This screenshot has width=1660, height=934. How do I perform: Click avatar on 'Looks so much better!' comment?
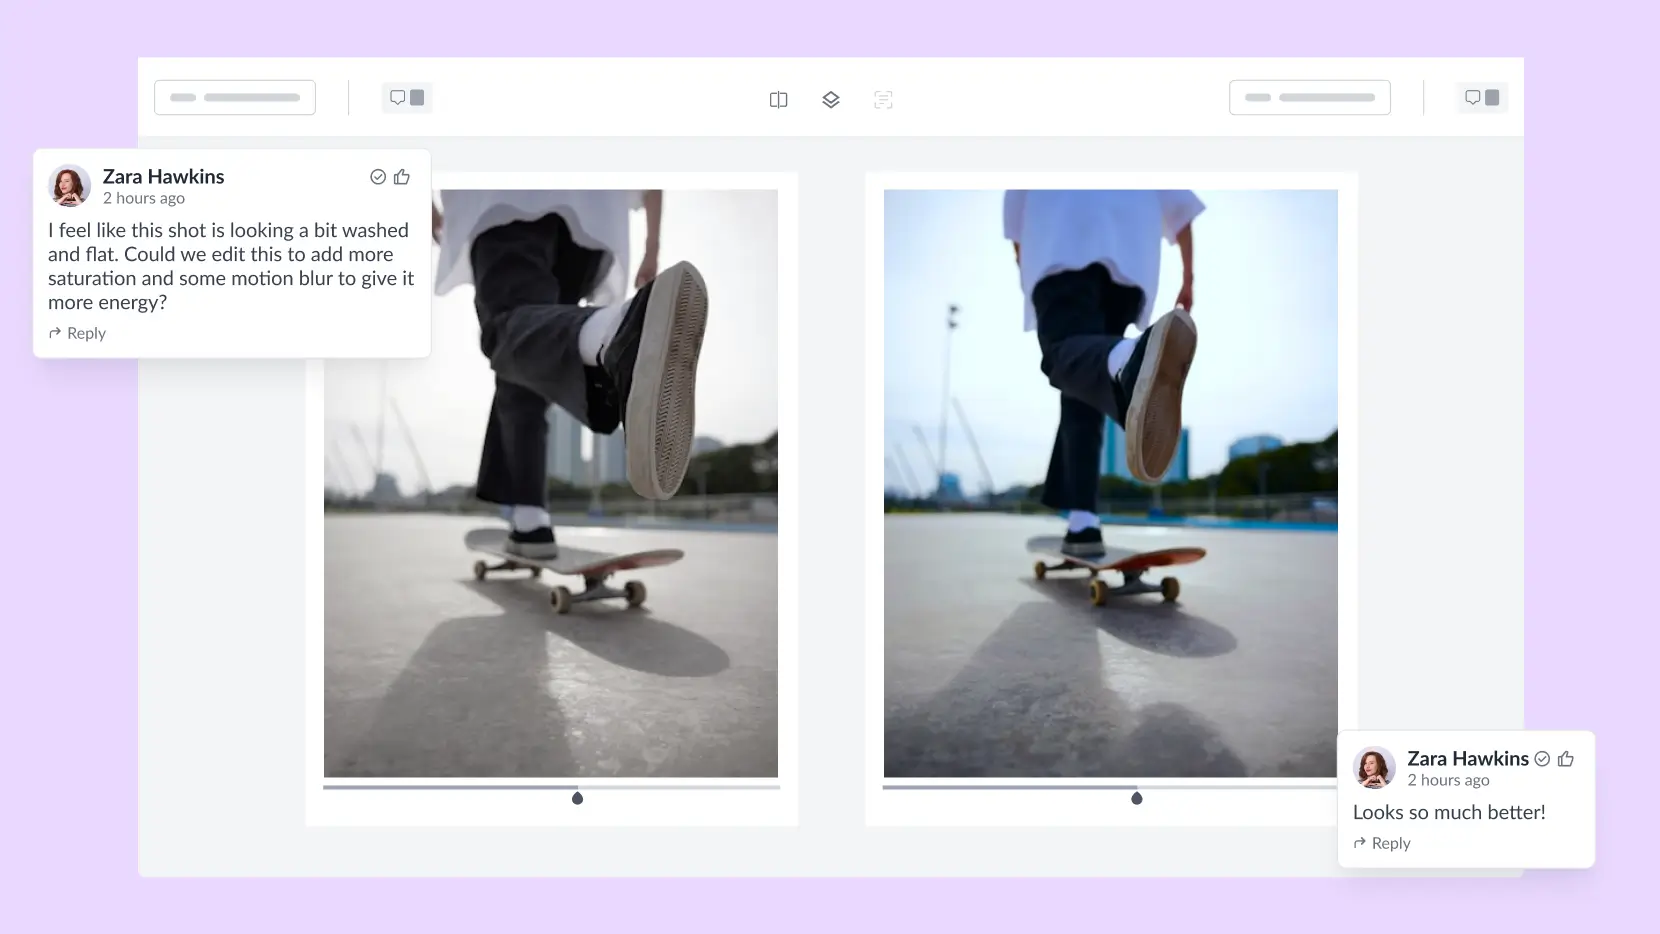pos(1374,768)
